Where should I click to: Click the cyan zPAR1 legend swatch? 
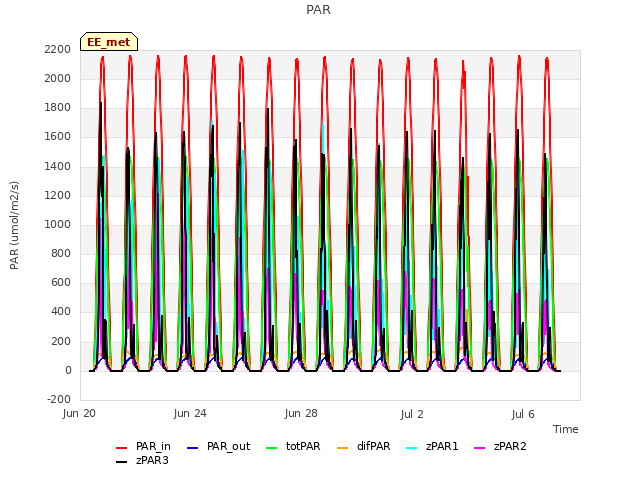[412, 448]
